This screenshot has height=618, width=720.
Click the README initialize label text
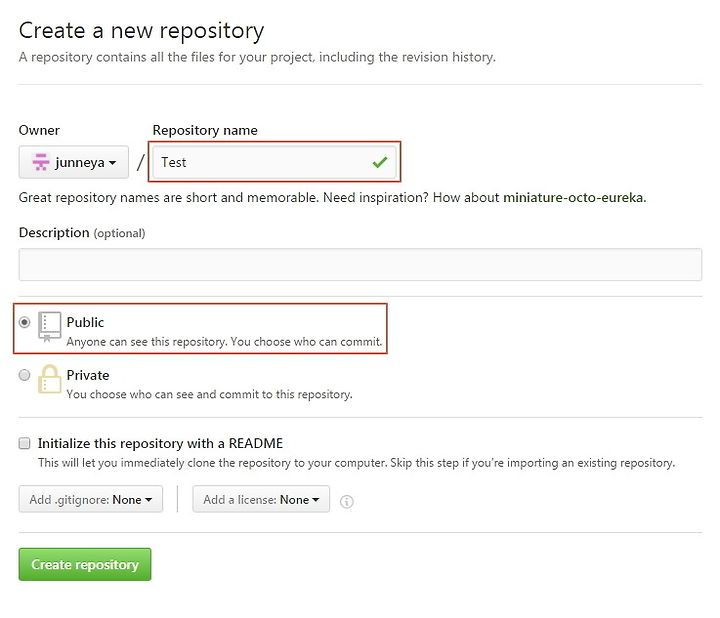coord(160,443)
